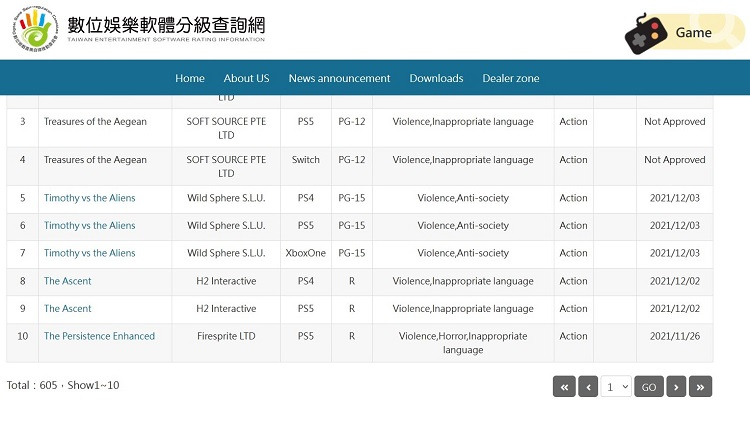This screenshot has height=422, width=750.
Task: Go to next page arrow
Action: tap(676, 387)
